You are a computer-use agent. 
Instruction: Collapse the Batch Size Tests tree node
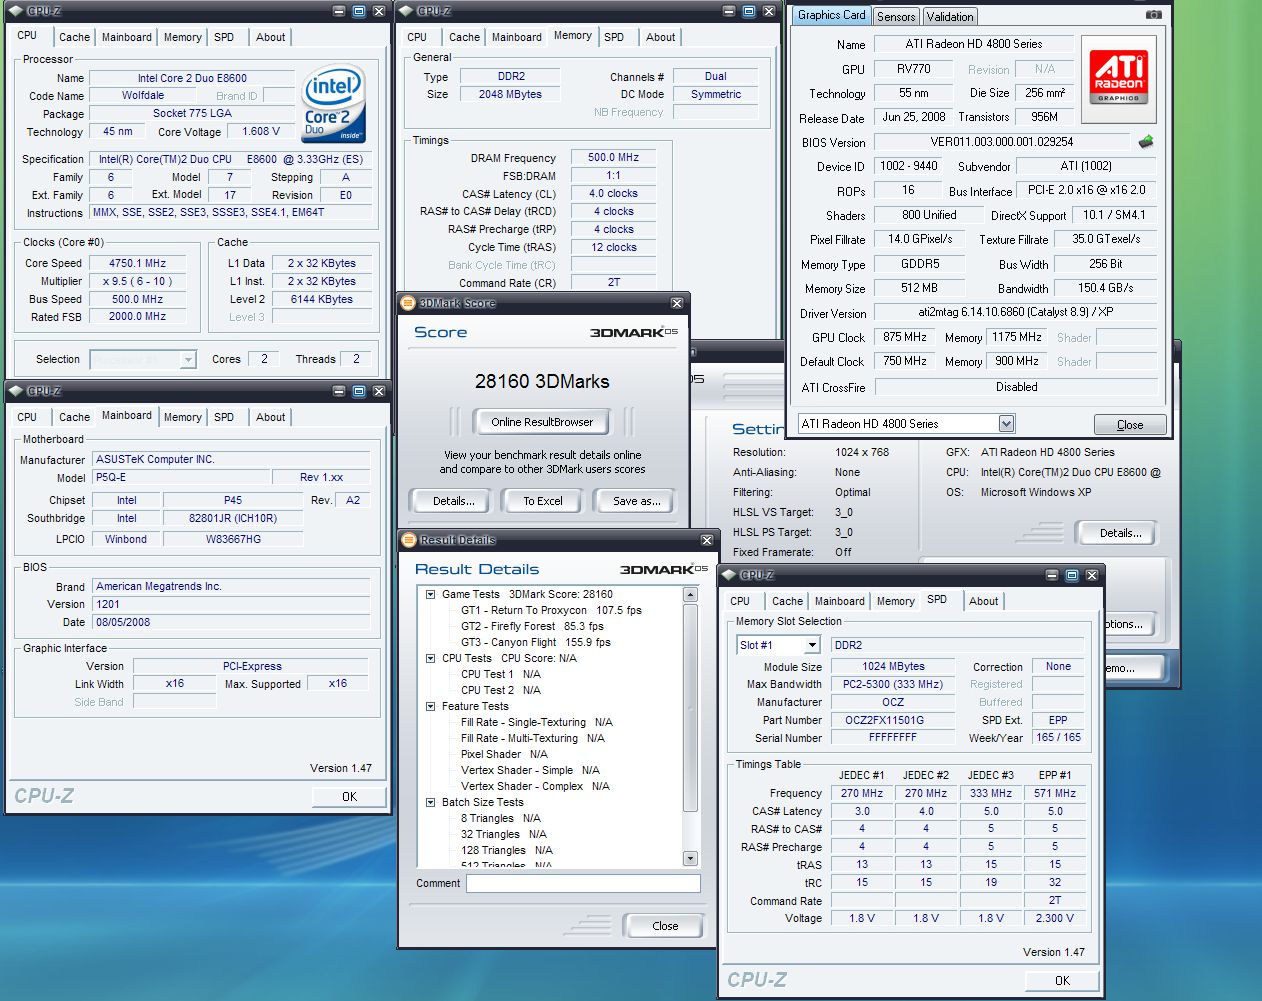click(x=431, y=802)
